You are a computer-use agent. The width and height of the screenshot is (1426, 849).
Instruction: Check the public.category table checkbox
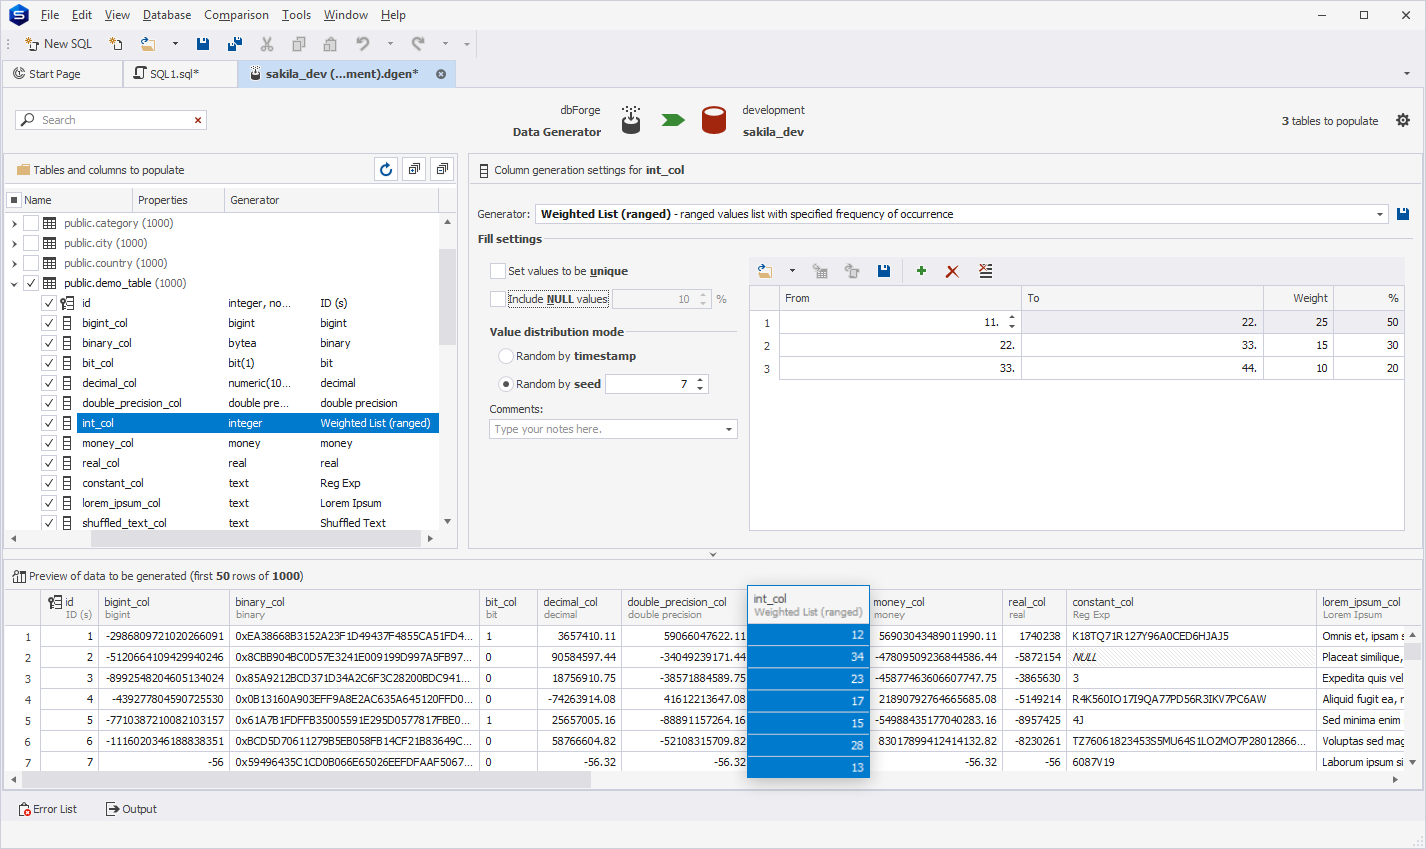31,223
